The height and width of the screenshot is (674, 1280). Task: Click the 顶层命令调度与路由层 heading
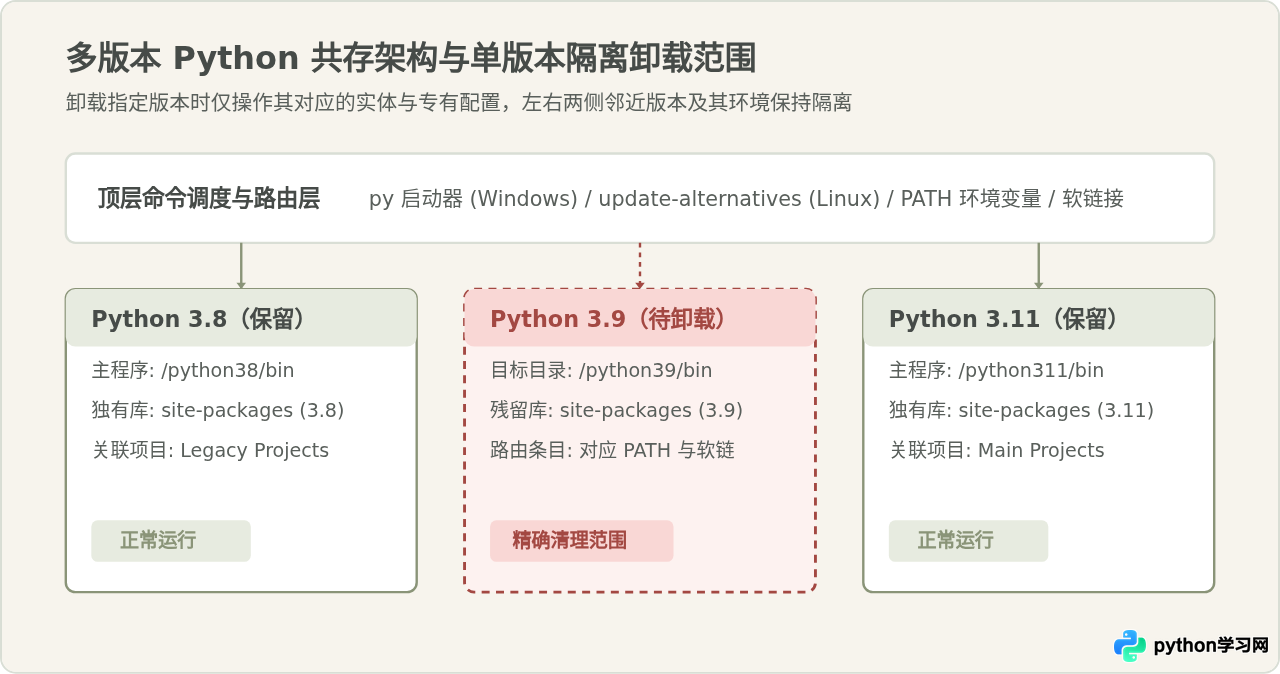209,198
